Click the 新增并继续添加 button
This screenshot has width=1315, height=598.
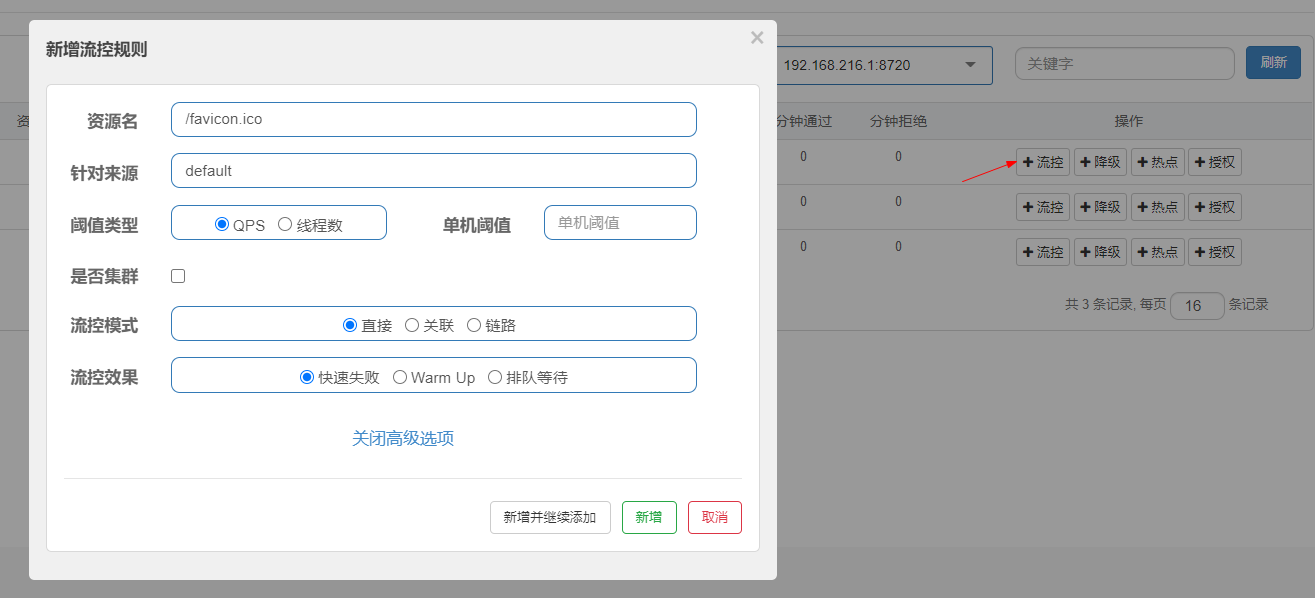click(x=550, y=517)
